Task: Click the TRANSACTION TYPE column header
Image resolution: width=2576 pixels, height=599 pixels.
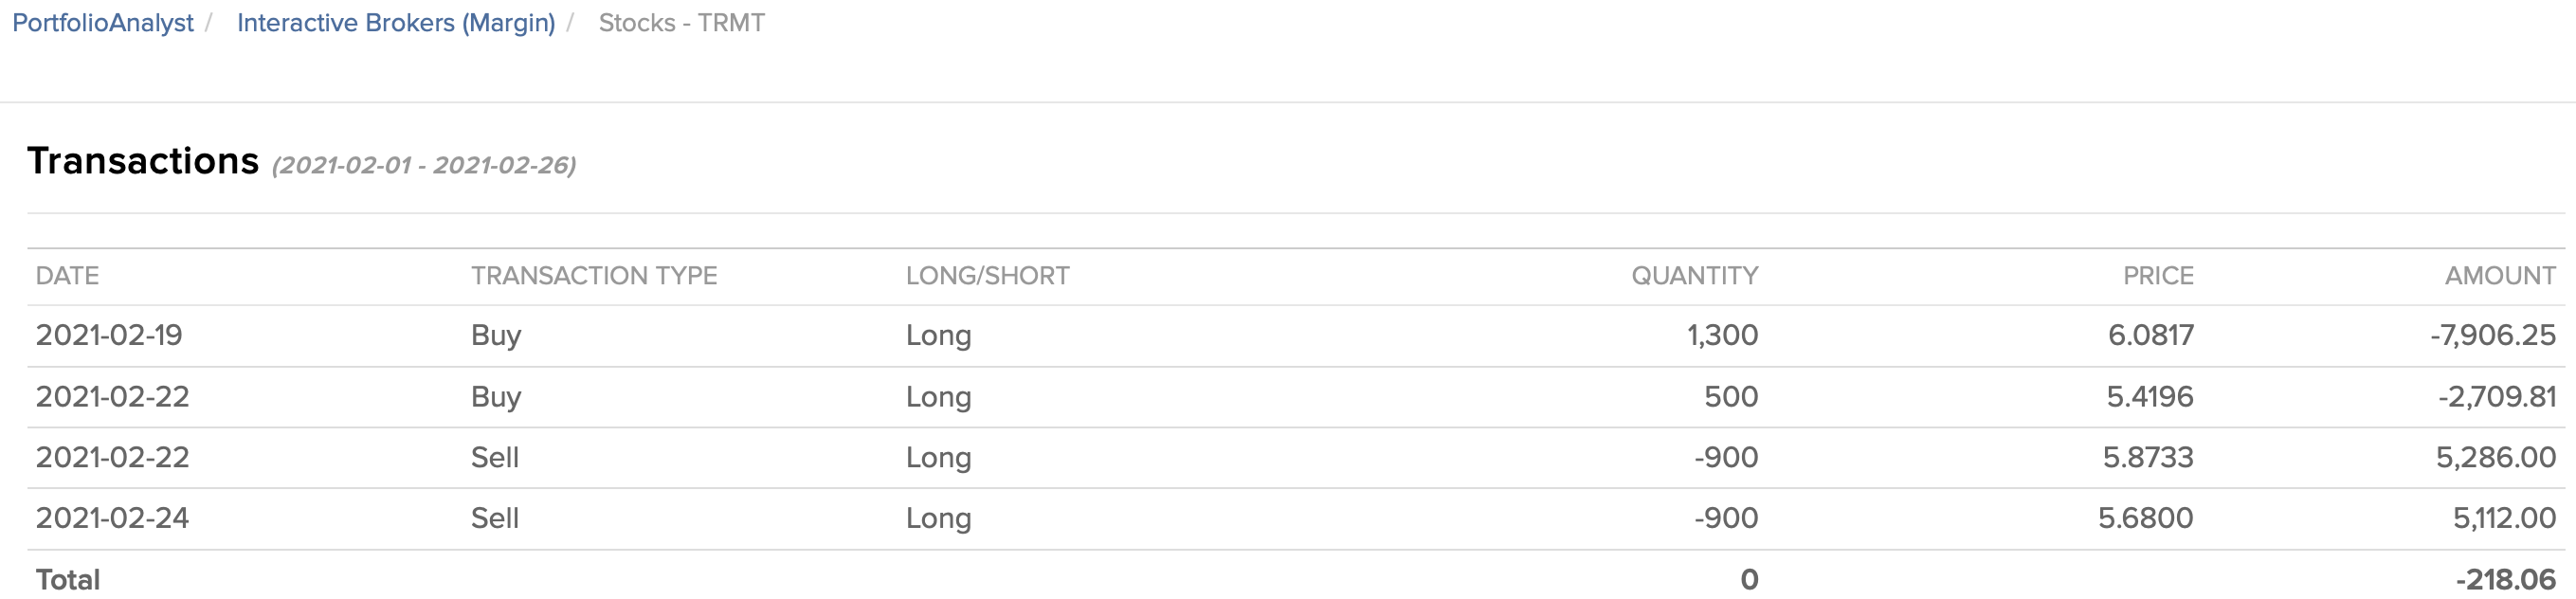Action: coord(594,276)
